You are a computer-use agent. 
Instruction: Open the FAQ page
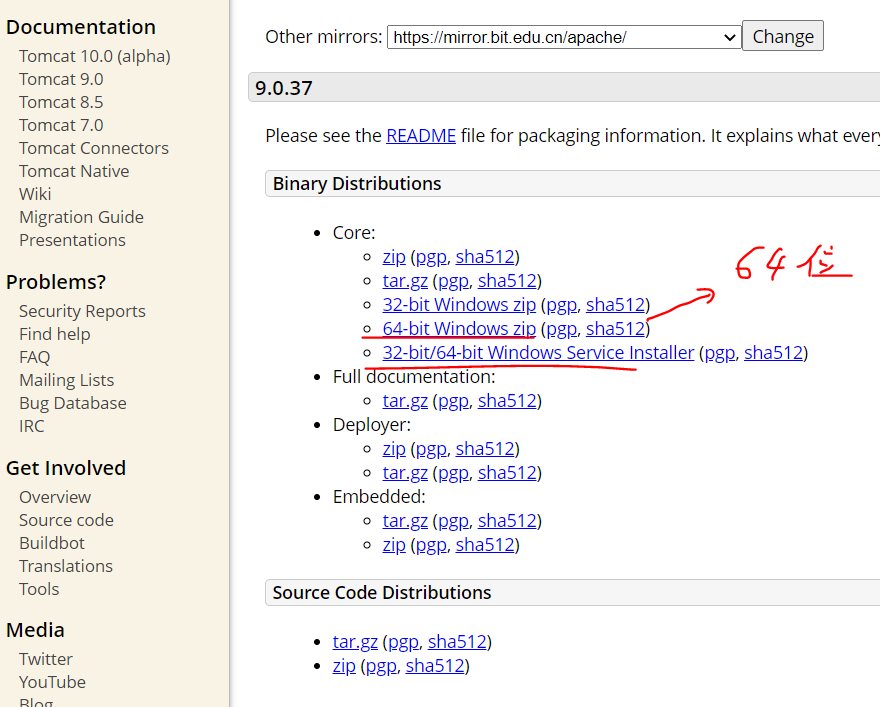click(34, 357)
